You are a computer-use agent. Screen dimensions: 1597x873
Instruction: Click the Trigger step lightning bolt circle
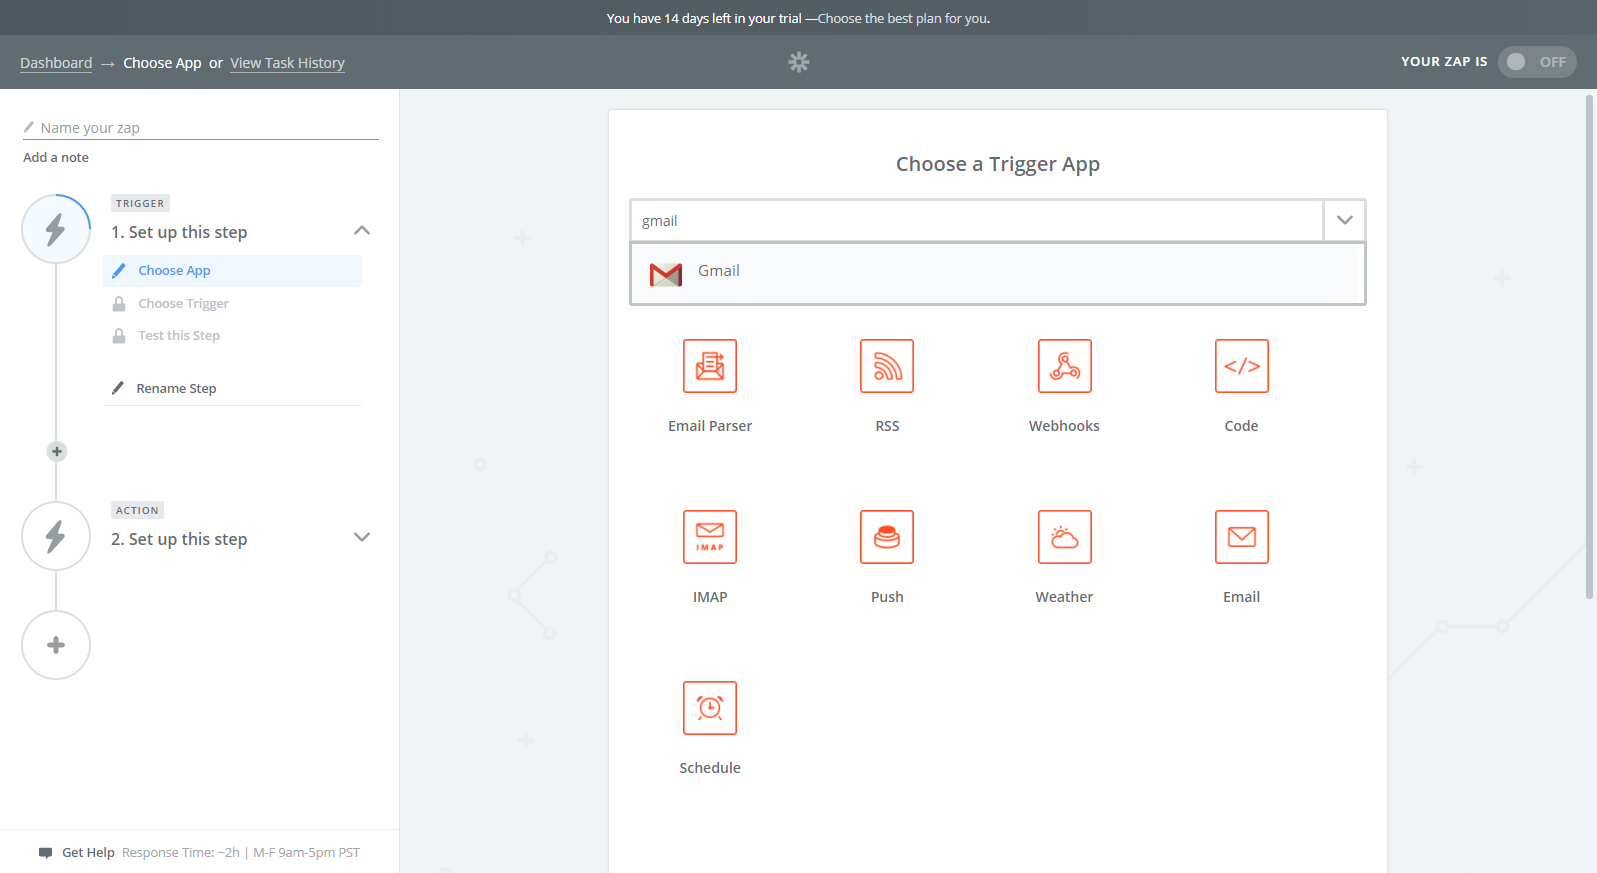56,230
